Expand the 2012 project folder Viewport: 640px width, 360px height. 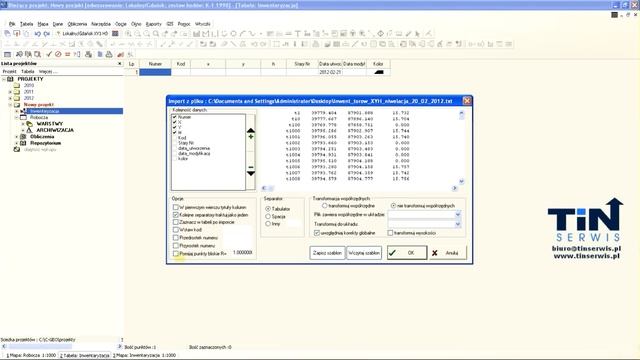[10, 98]
